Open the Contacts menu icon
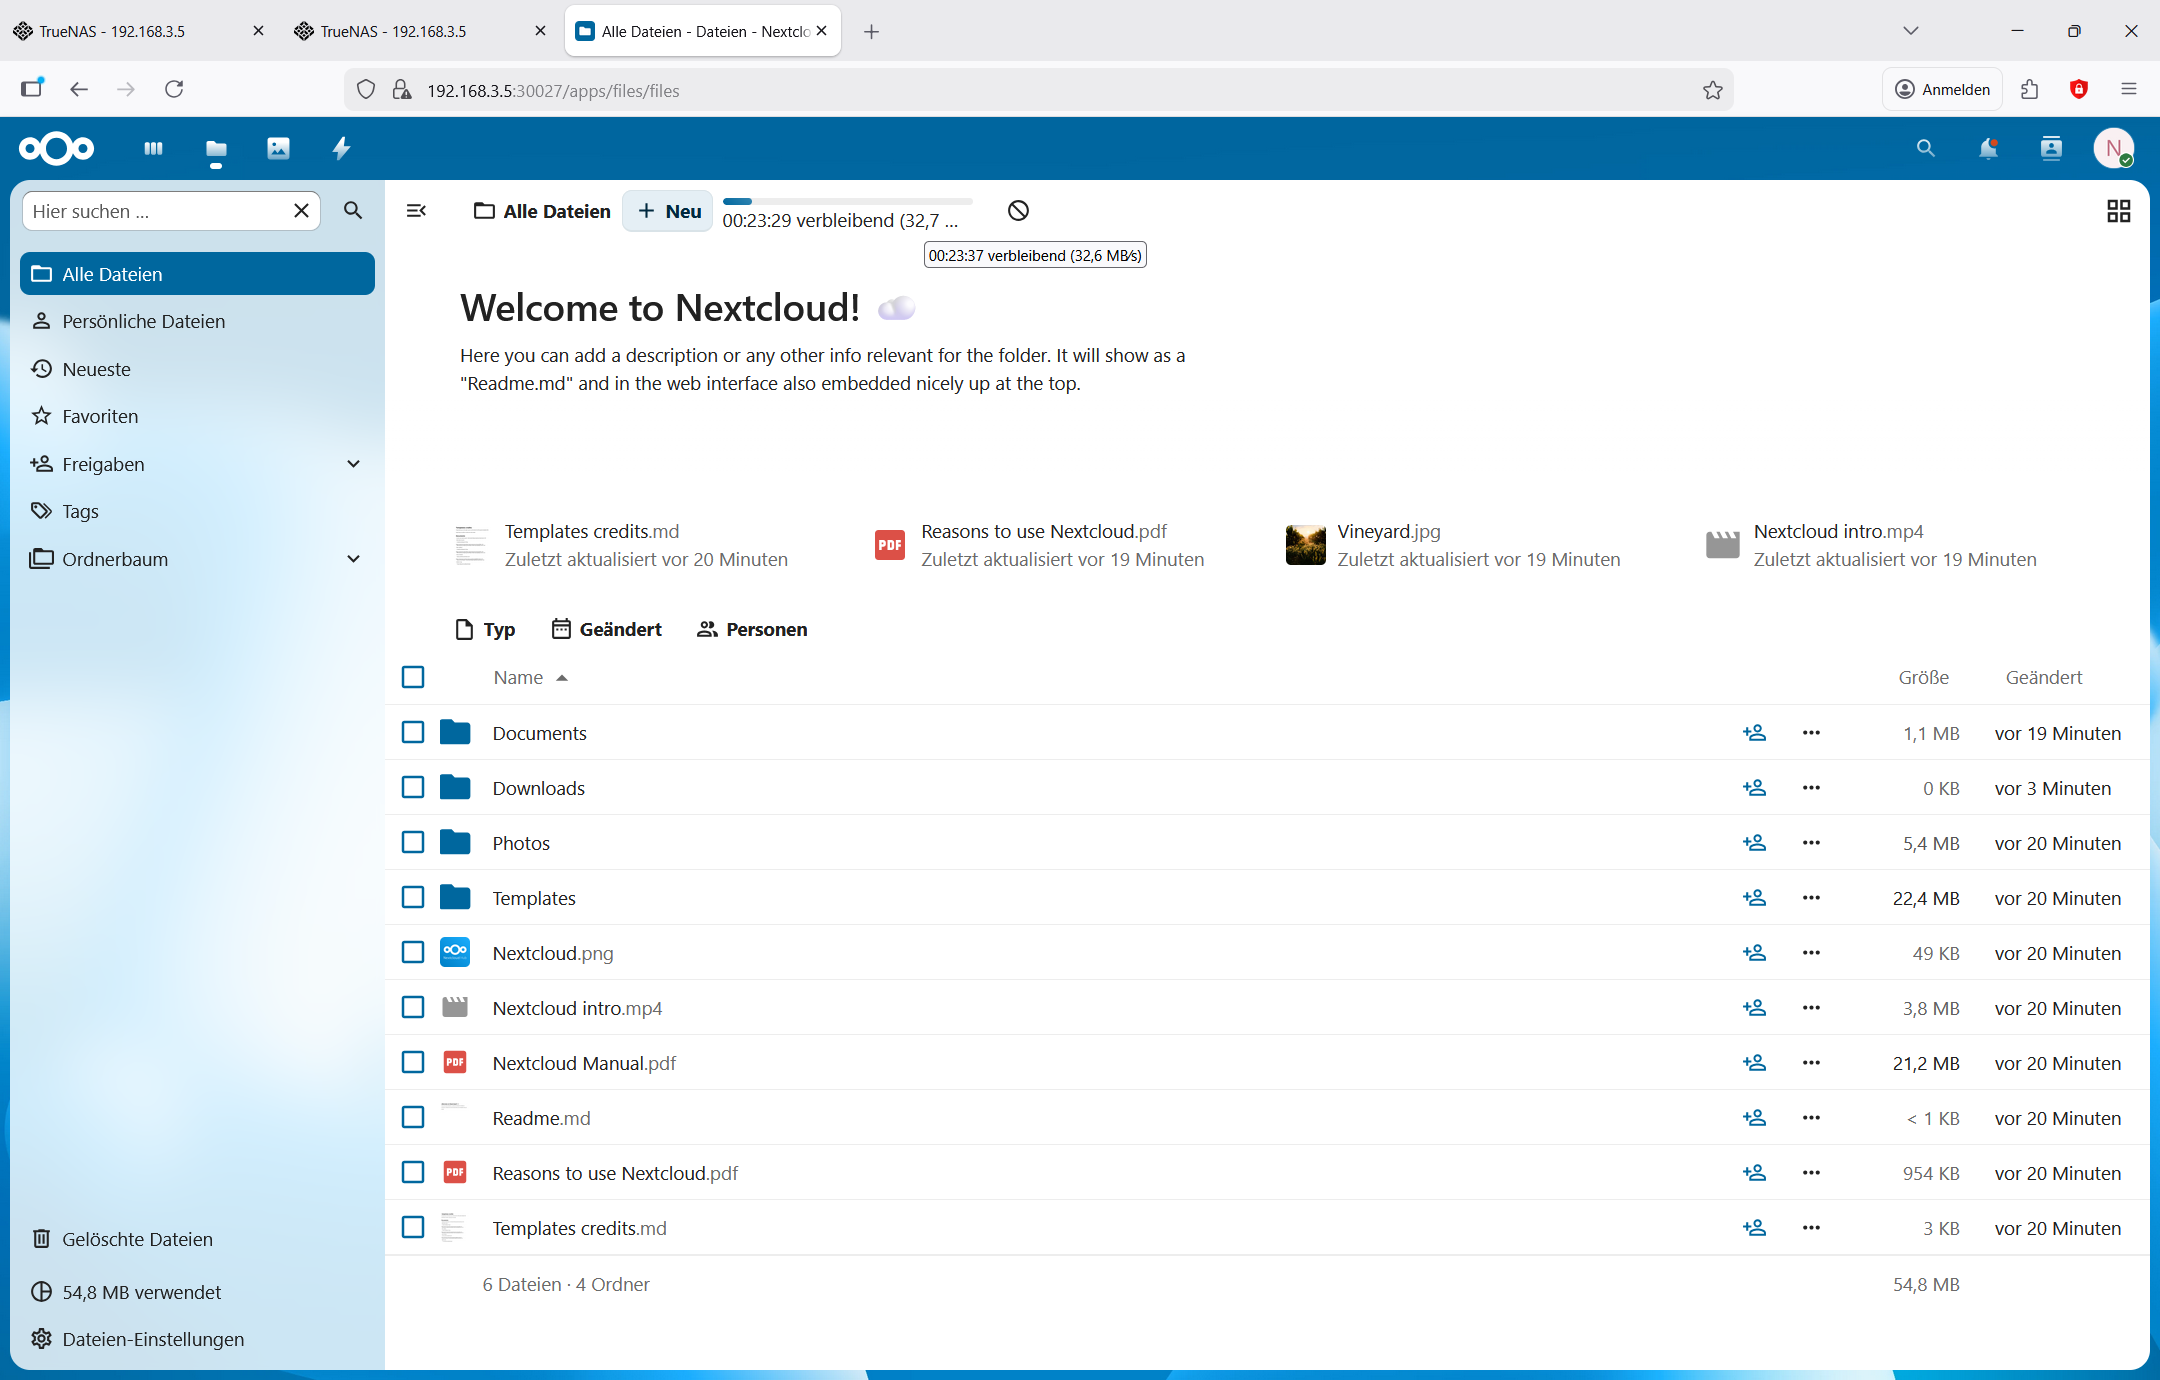This screenshot has width=2160, height=1380. (x=2050, y=149)
